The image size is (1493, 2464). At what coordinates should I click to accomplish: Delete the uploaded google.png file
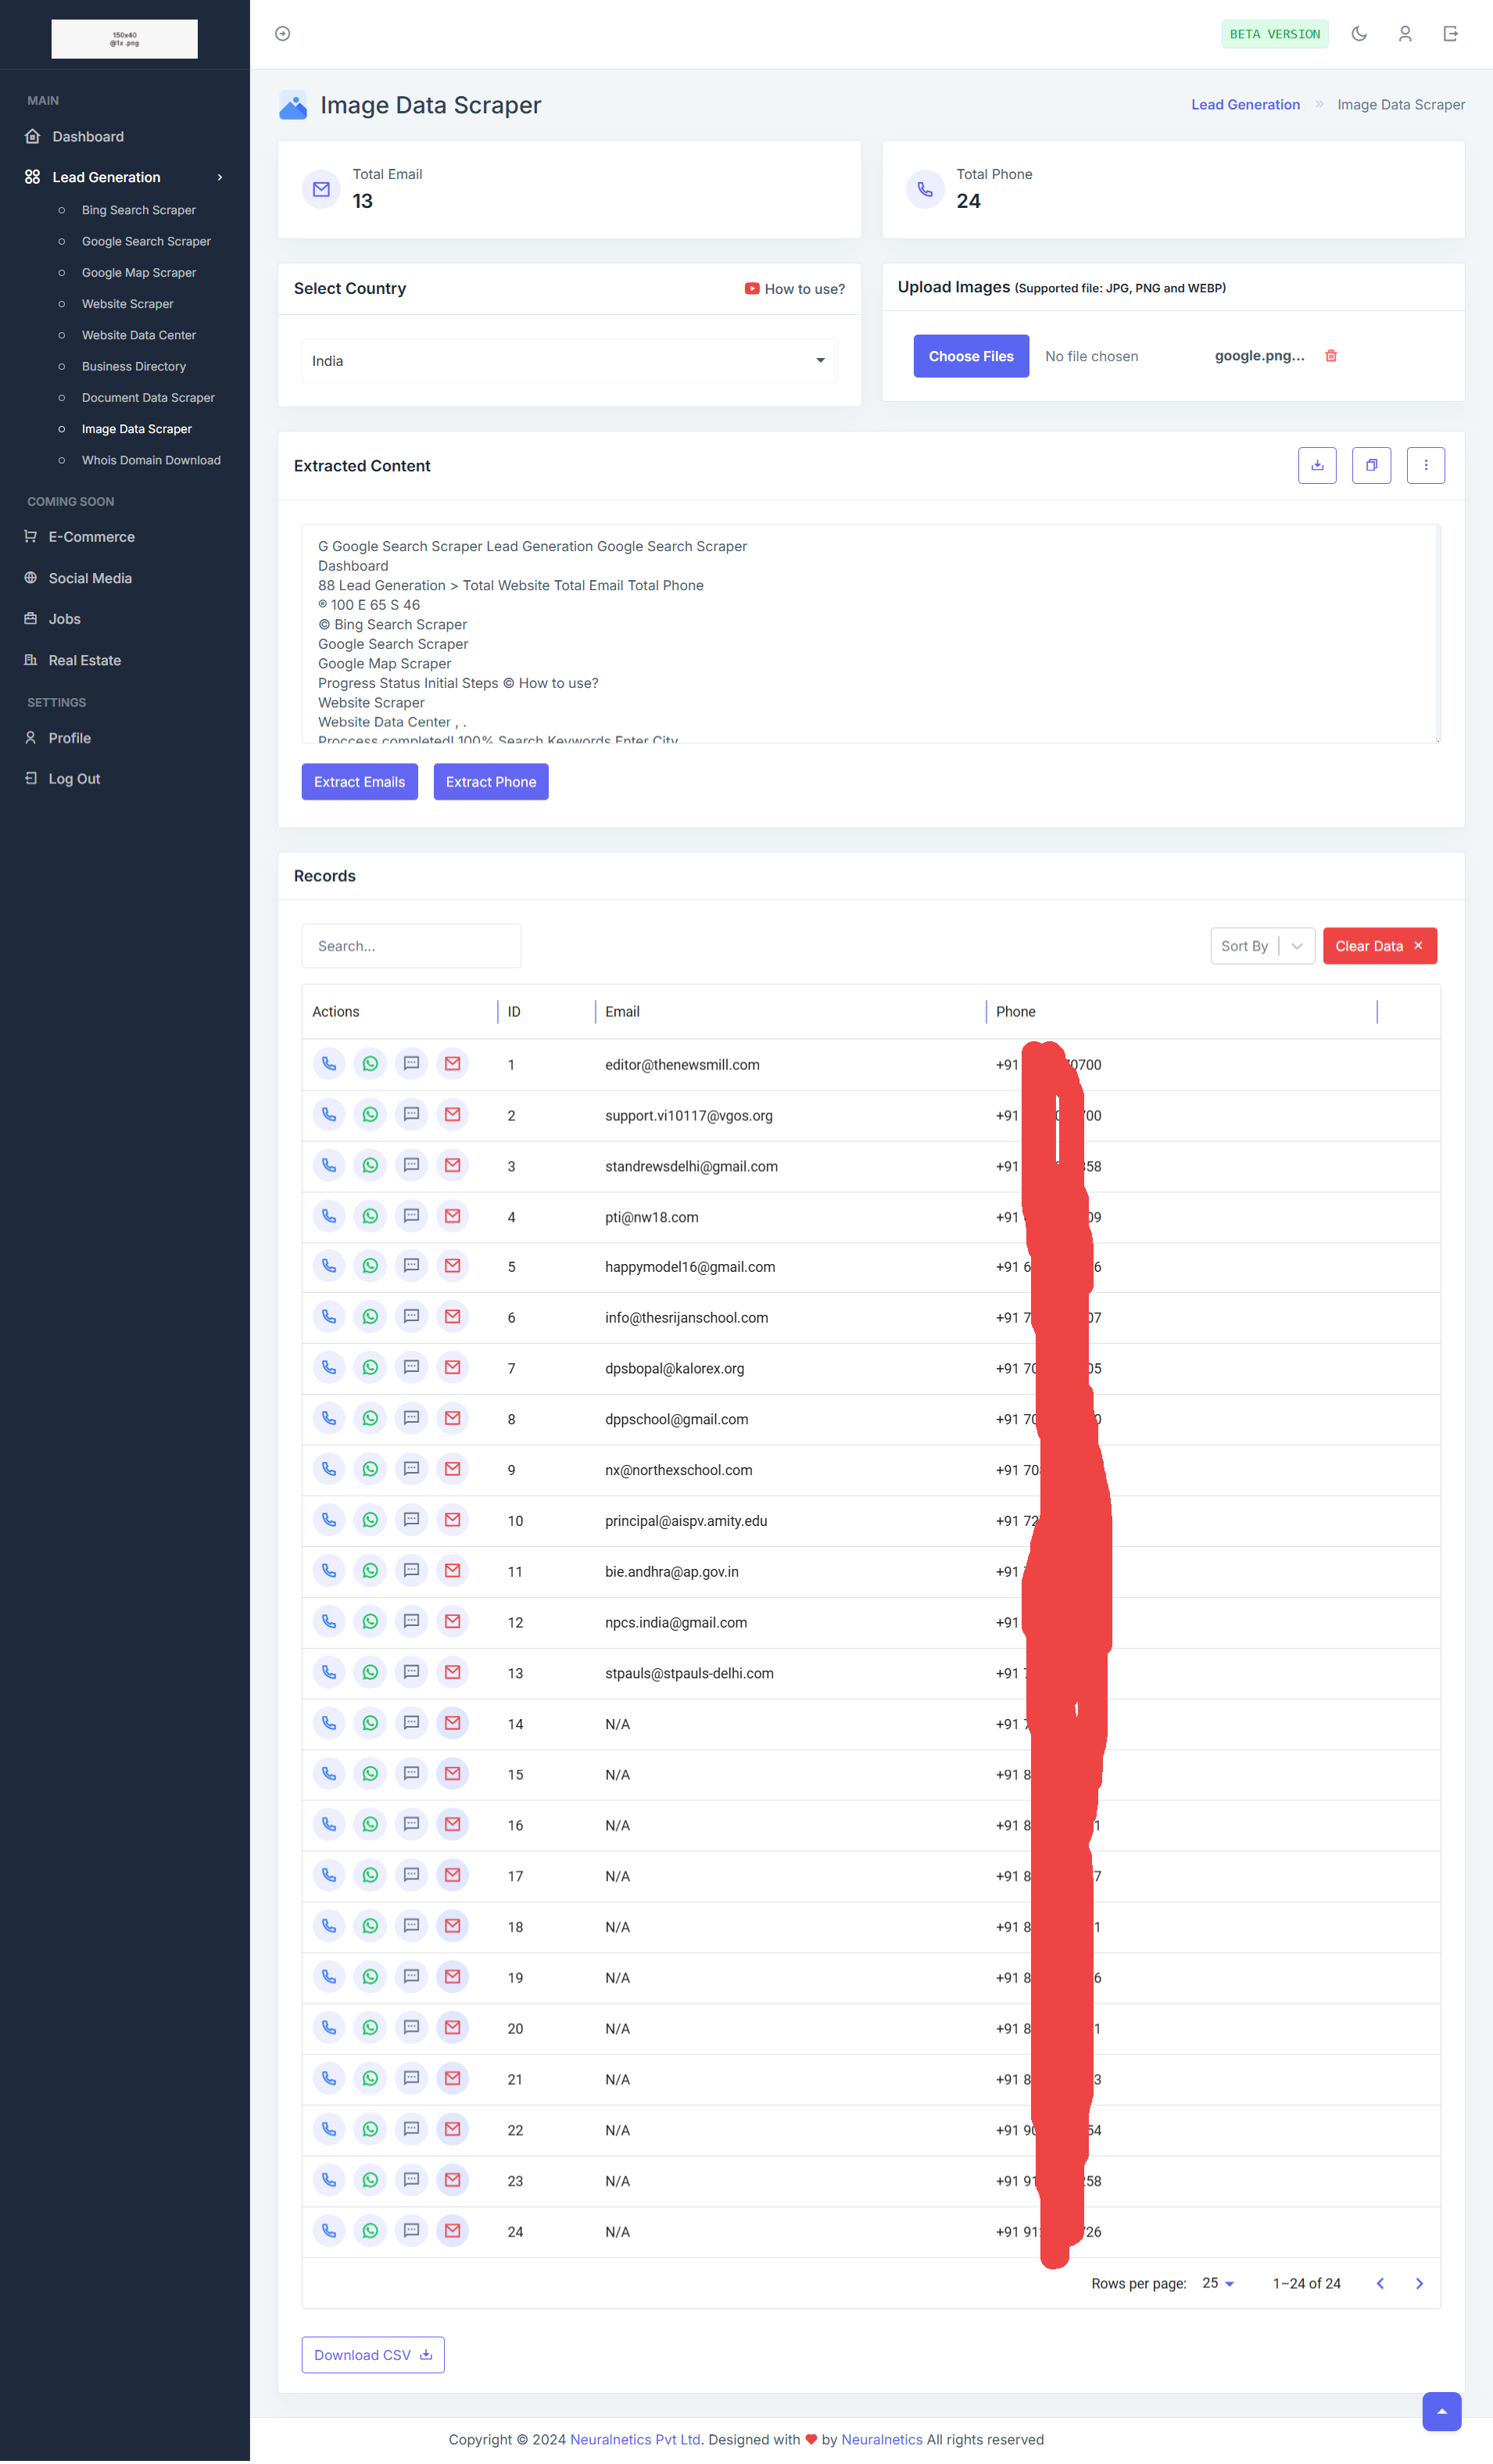[1331, 356]
